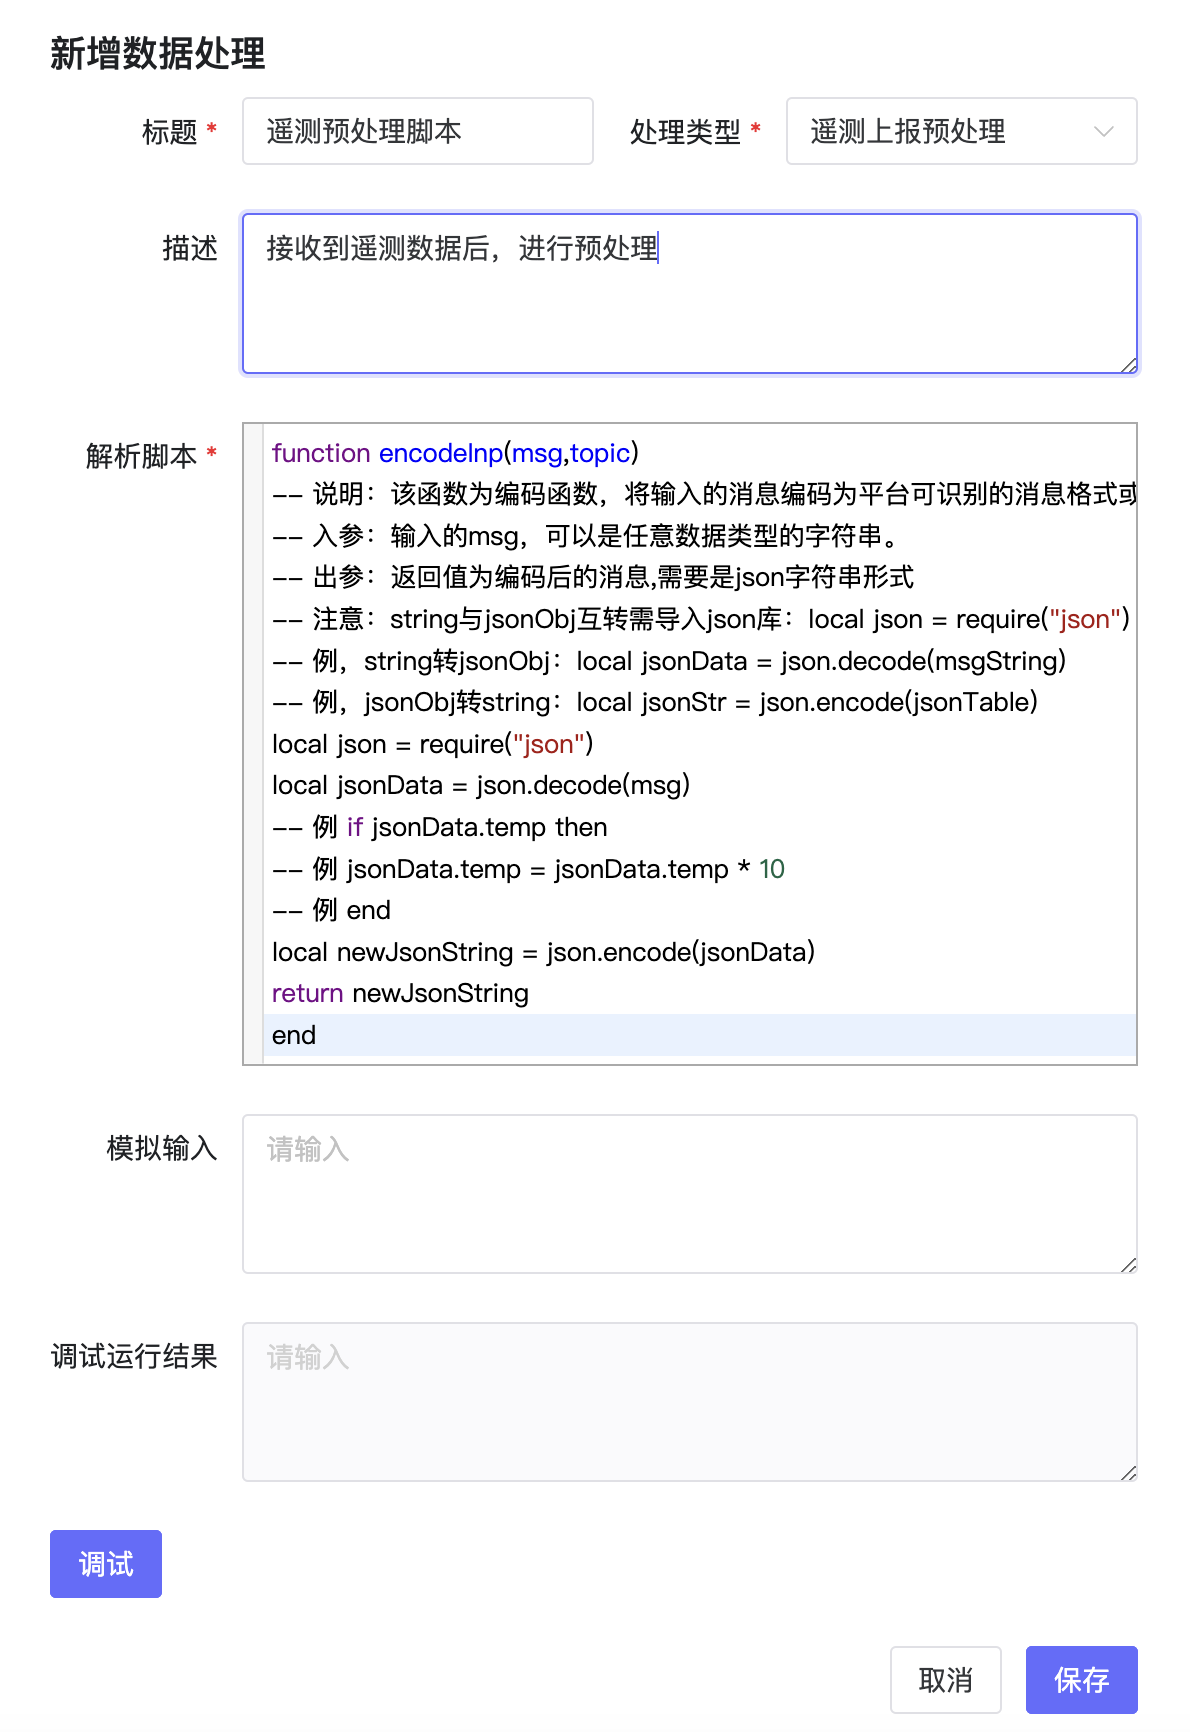Click the 描述 textarea resize handle
Viewport: 1190px width, 1732px height.
click(1129, 365)
